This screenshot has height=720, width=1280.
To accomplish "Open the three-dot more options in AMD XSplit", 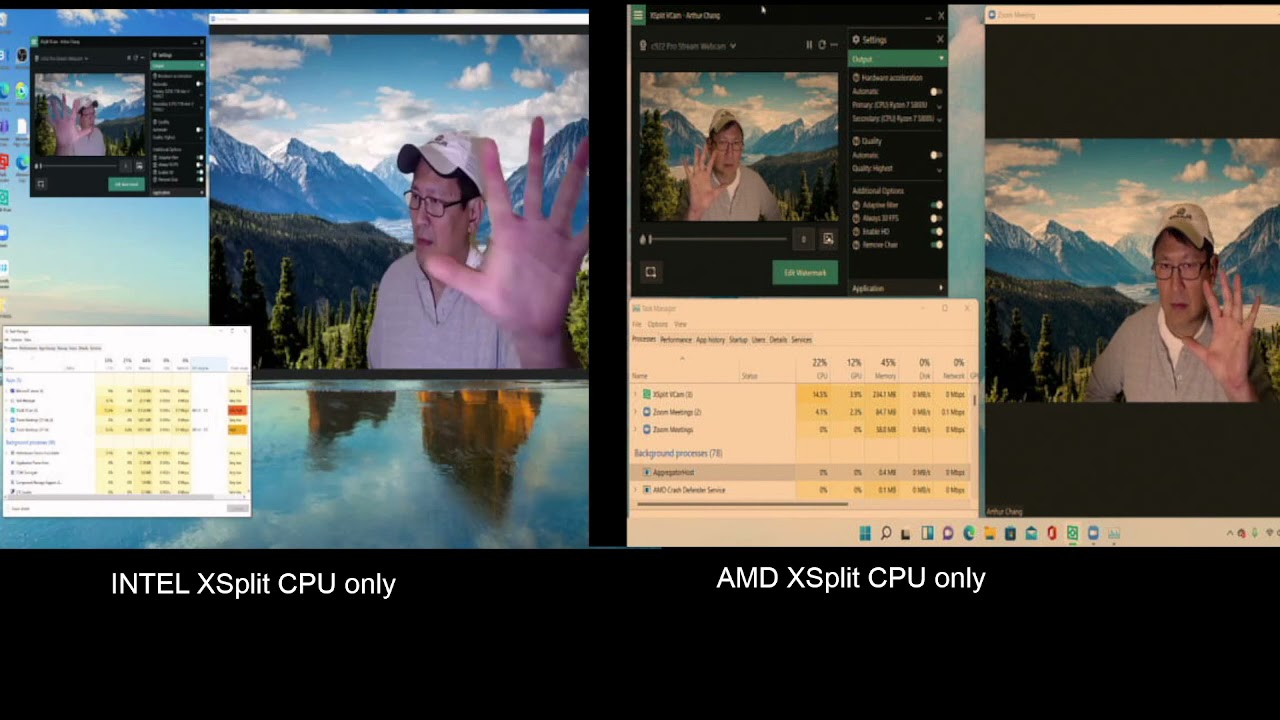I will pos(834,45).
